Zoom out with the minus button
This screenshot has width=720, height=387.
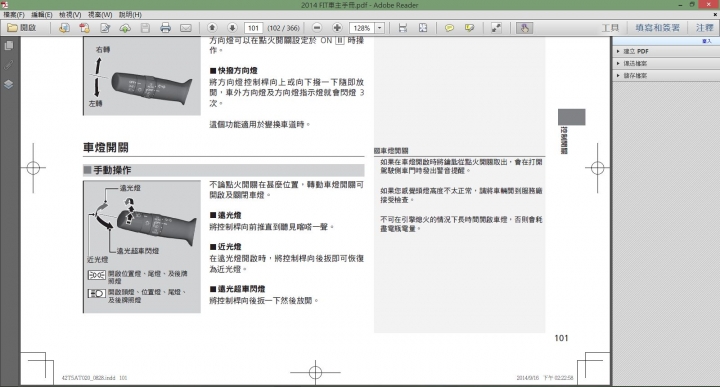316,28
